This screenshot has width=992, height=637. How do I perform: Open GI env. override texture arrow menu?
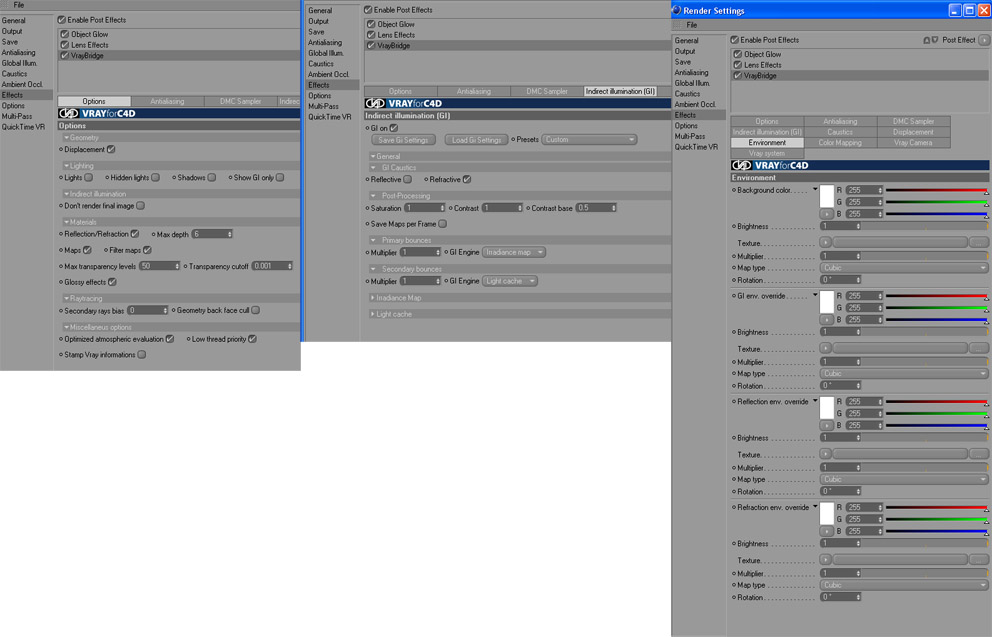coord(826,348)
